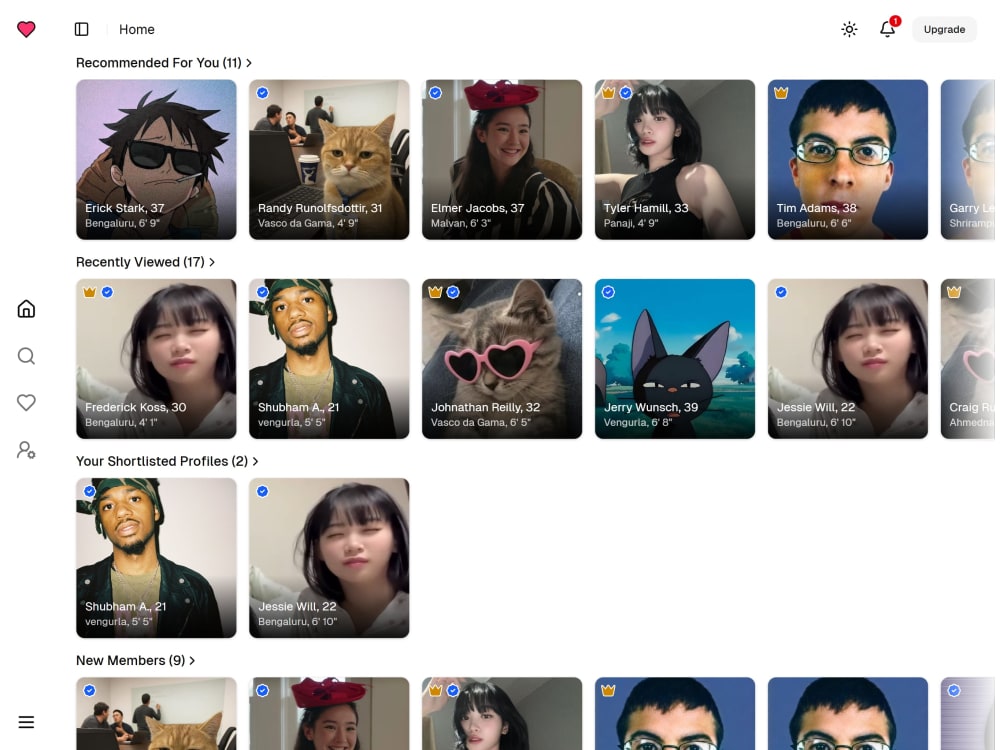Viewport: 1000px width, 750px height.
Task: Switch theme with the sun icon
Action: (x=849, y=29)
